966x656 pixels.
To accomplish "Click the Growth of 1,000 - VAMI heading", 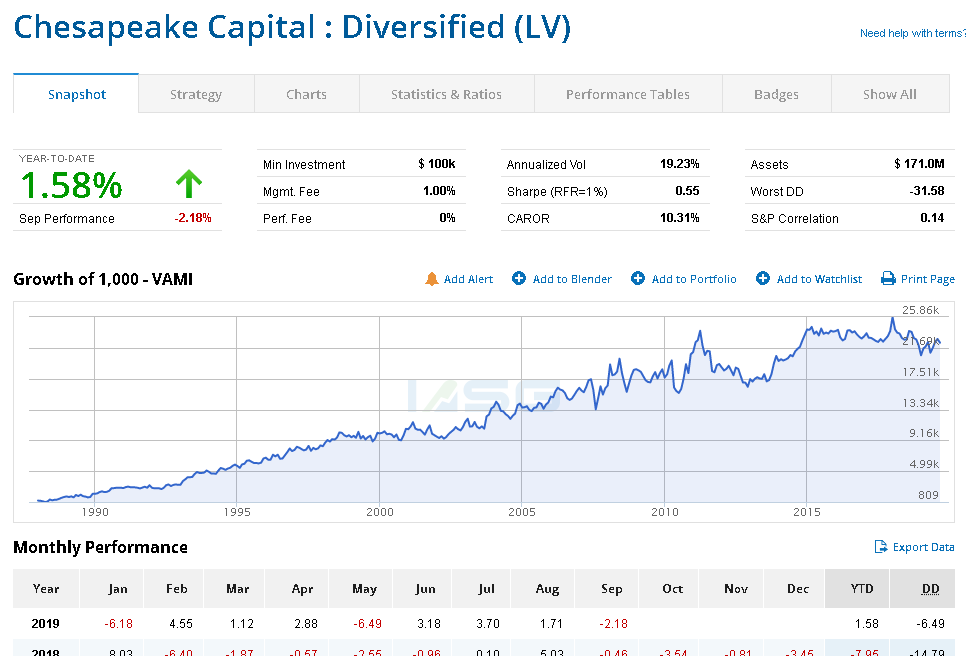I will click(103, 279).
